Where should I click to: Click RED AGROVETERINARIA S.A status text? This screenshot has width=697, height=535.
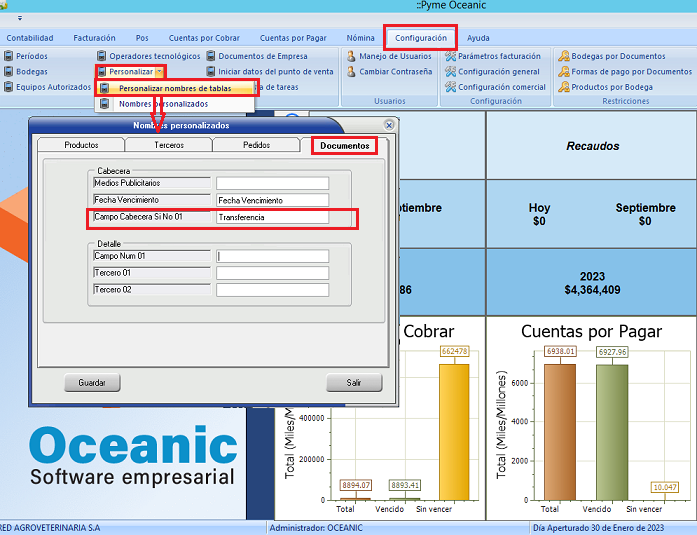point(50,528)
